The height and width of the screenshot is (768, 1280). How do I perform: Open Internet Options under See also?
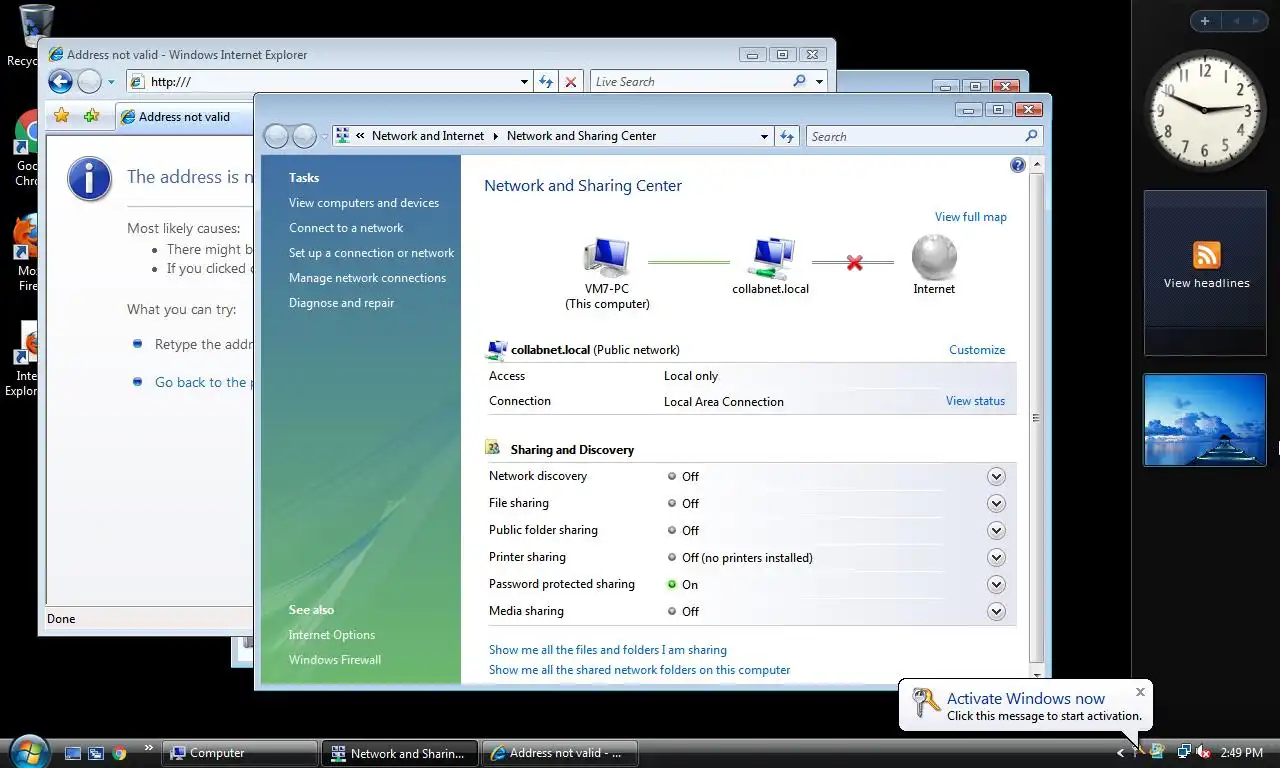coord(332,635)
